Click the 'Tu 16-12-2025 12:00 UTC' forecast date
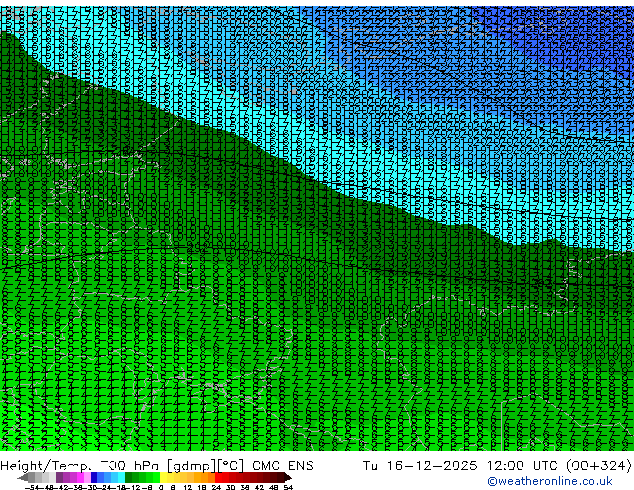Image resolution: width=634 pixels, height=490 pixels. point(460,466)
